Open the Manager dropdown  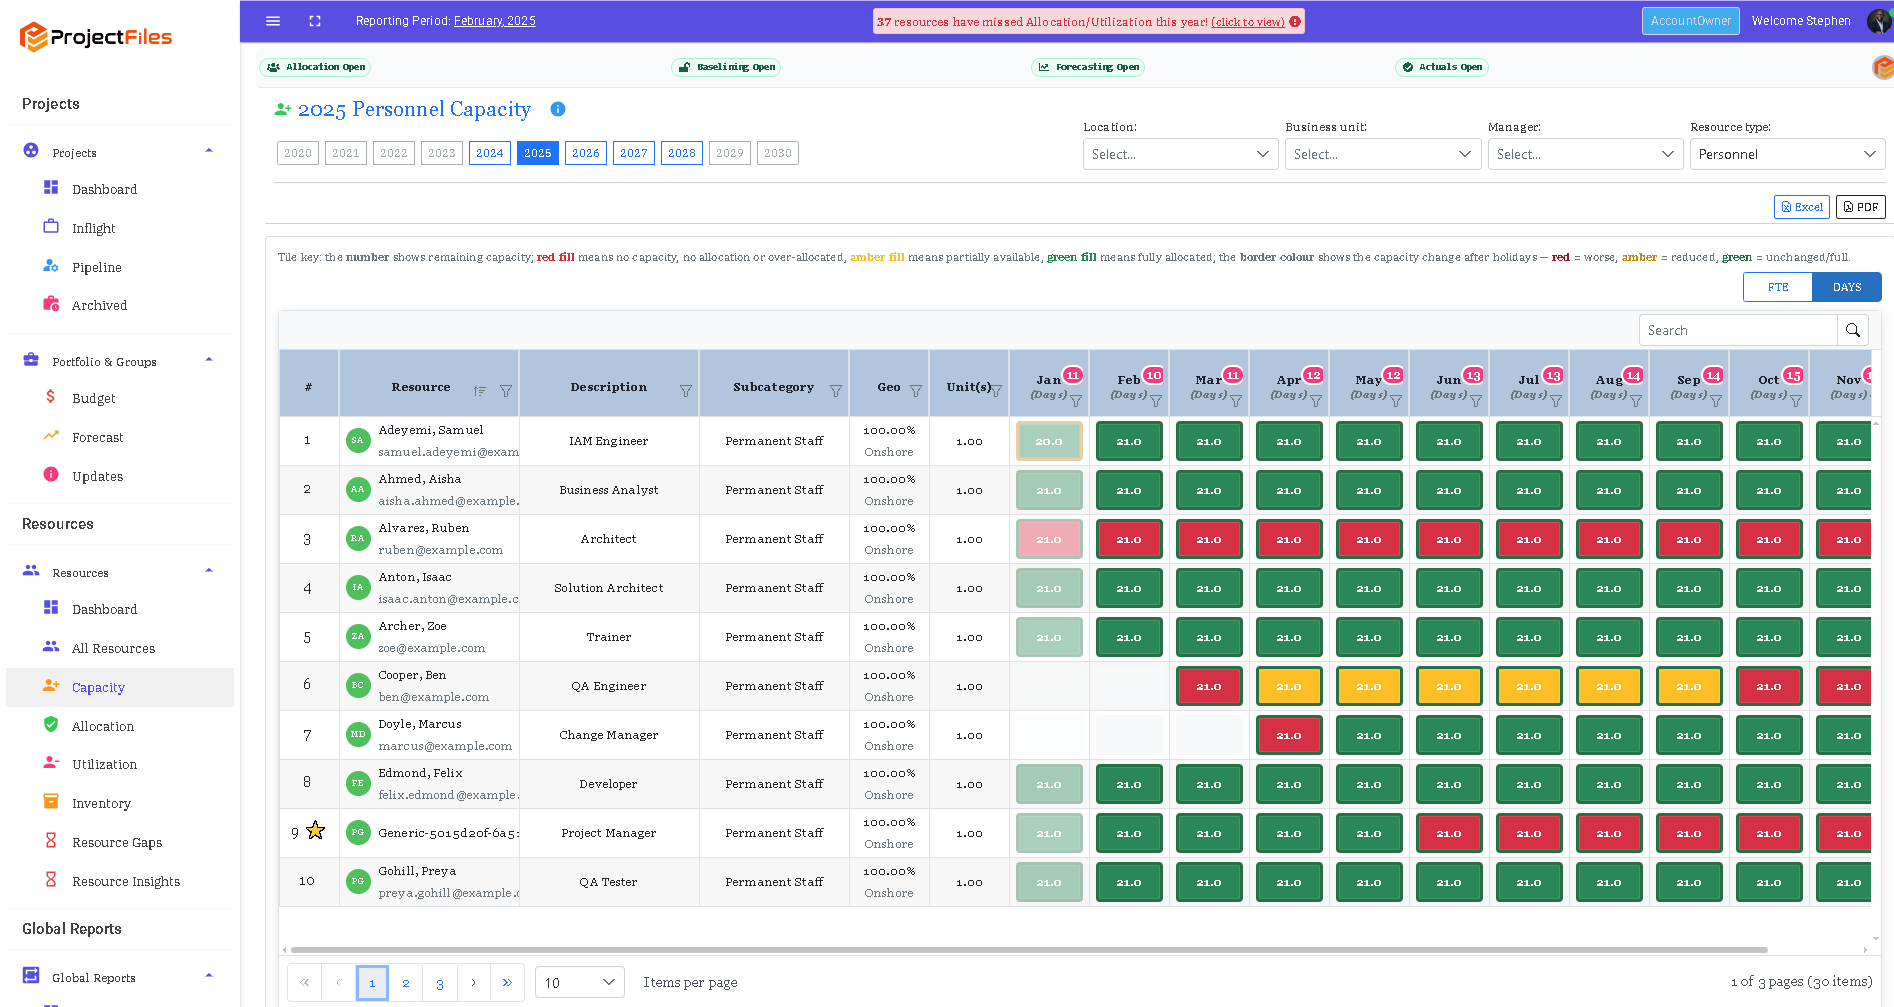(x=1585, y=154)
